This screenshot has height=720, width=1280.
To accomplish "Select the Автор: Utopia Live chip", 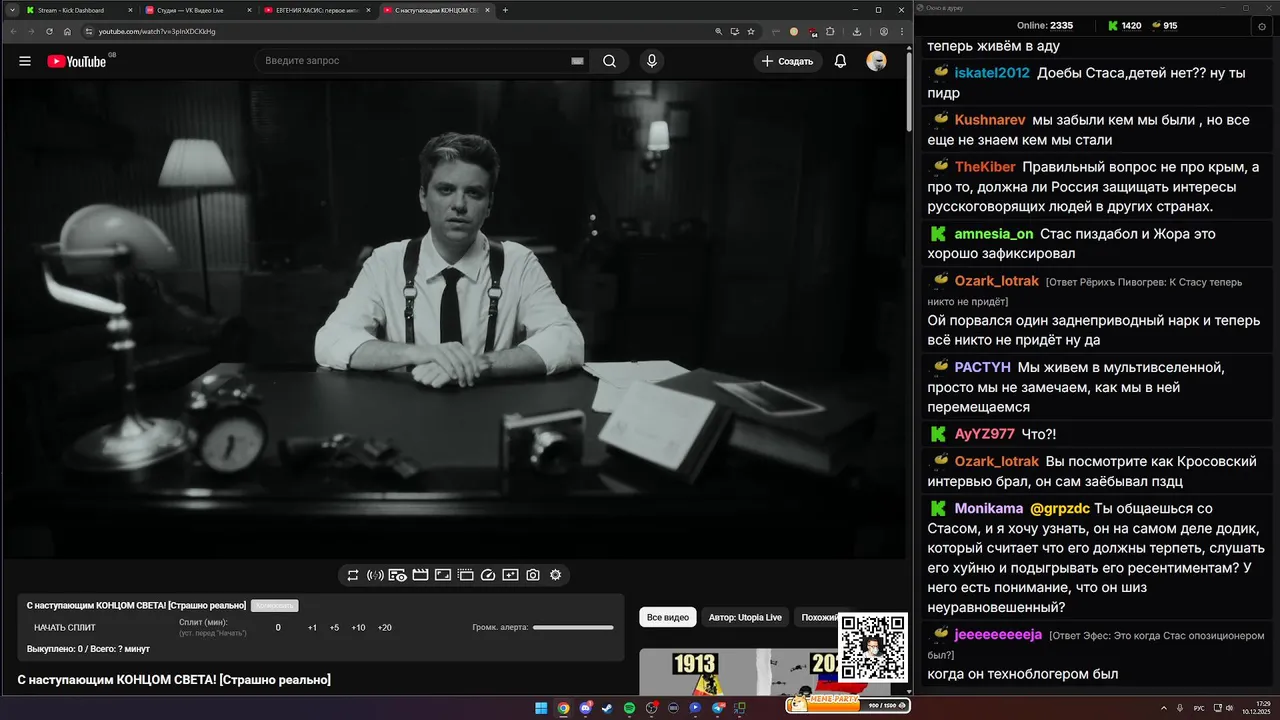I will click(x=745, y=617).
